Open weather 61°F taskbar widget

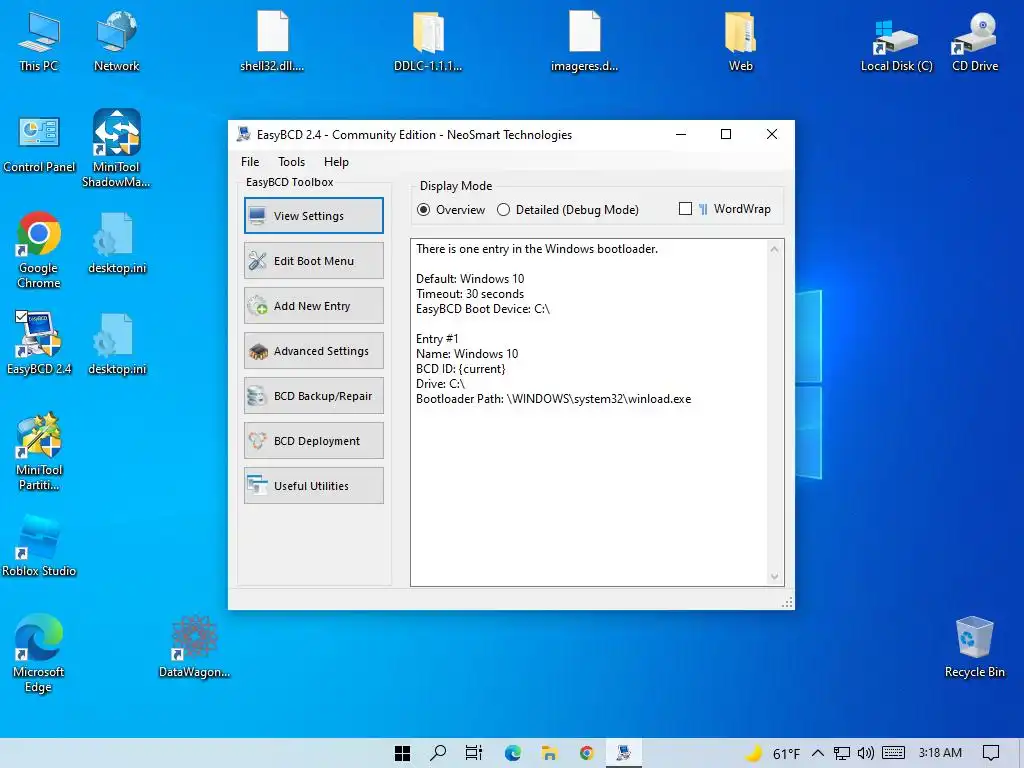(773, 753)
